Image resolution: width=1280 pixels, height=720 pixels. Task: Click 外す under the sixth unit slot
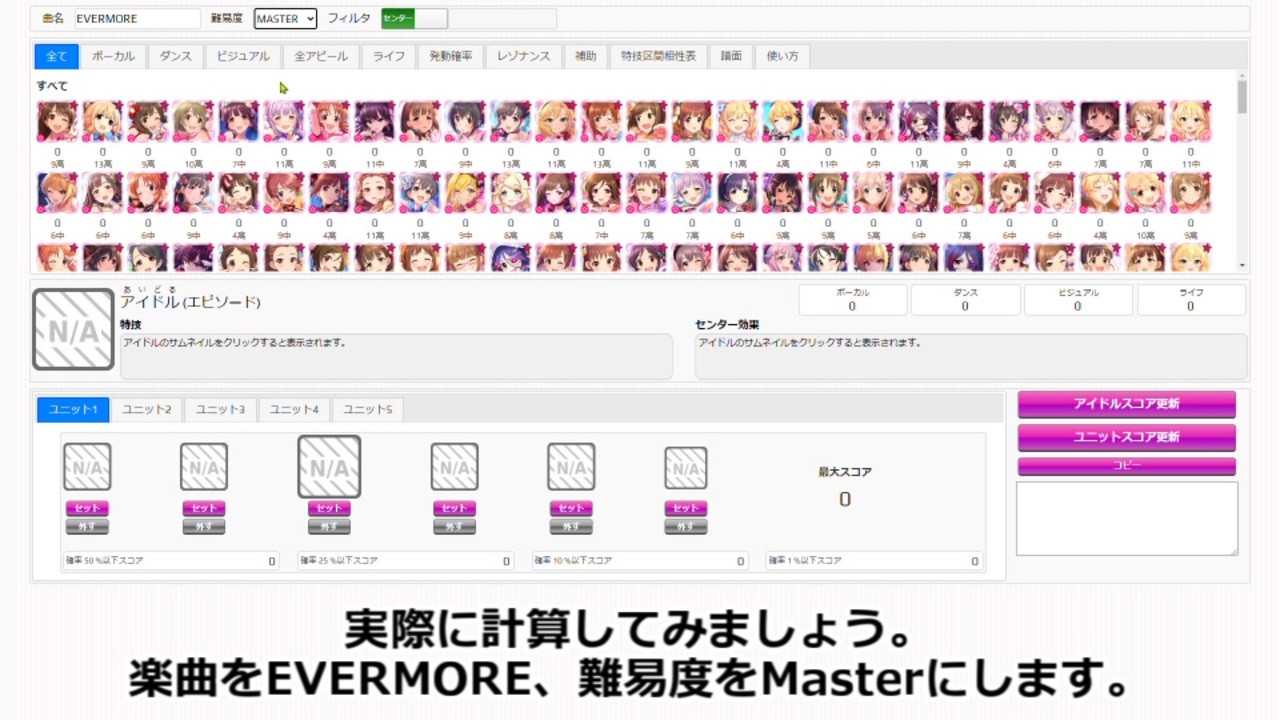pos(686,527)
